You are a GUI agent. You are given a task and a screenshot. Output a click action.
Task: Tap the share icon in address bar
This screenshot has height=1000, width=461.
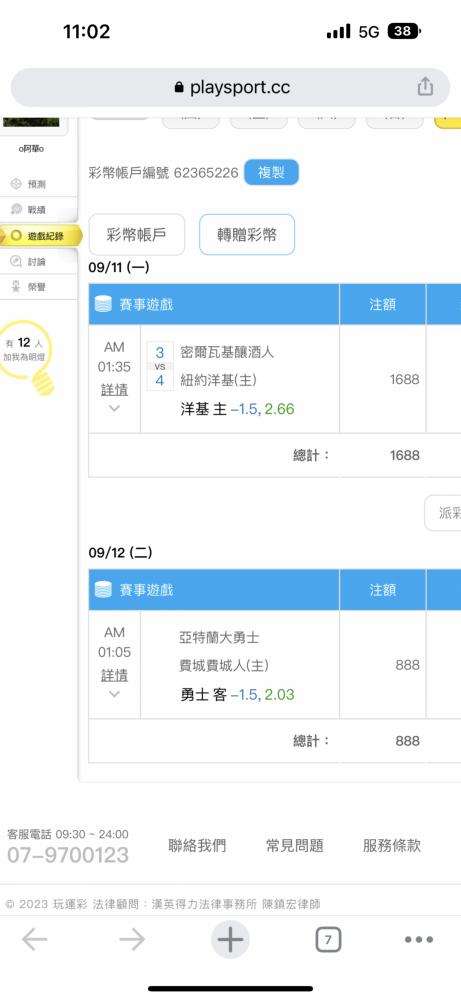[425, 87]
